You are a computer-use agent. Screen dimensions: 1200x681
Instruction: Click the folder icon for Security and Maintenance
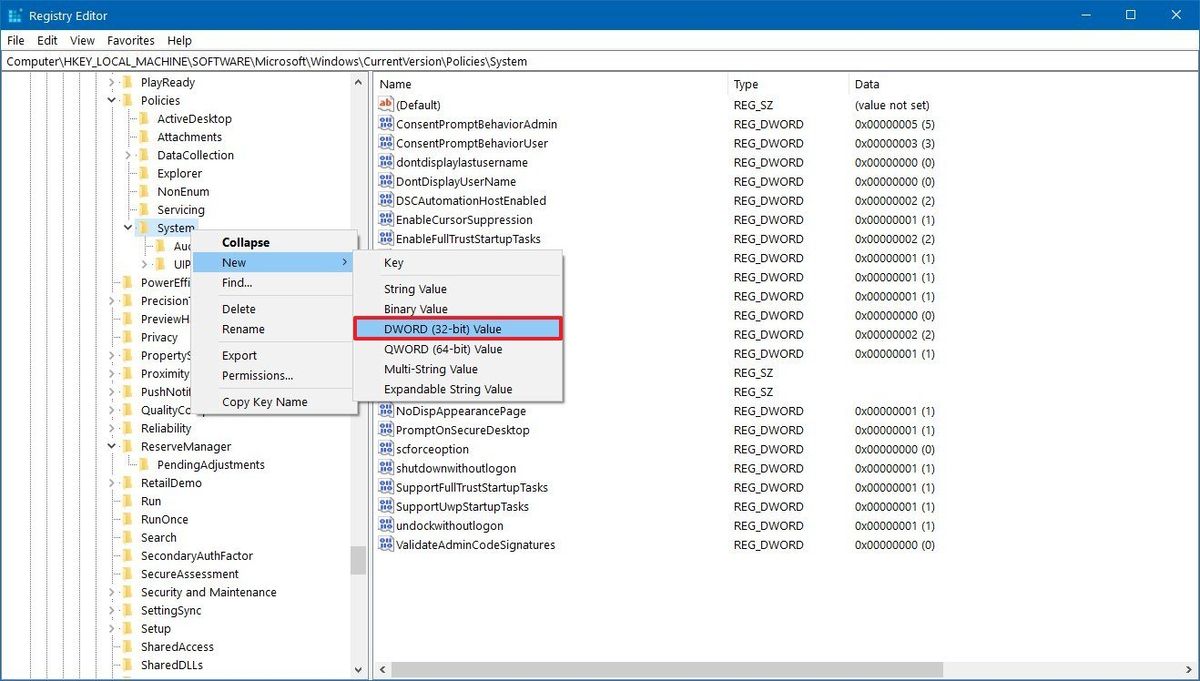tap(126, 592)
